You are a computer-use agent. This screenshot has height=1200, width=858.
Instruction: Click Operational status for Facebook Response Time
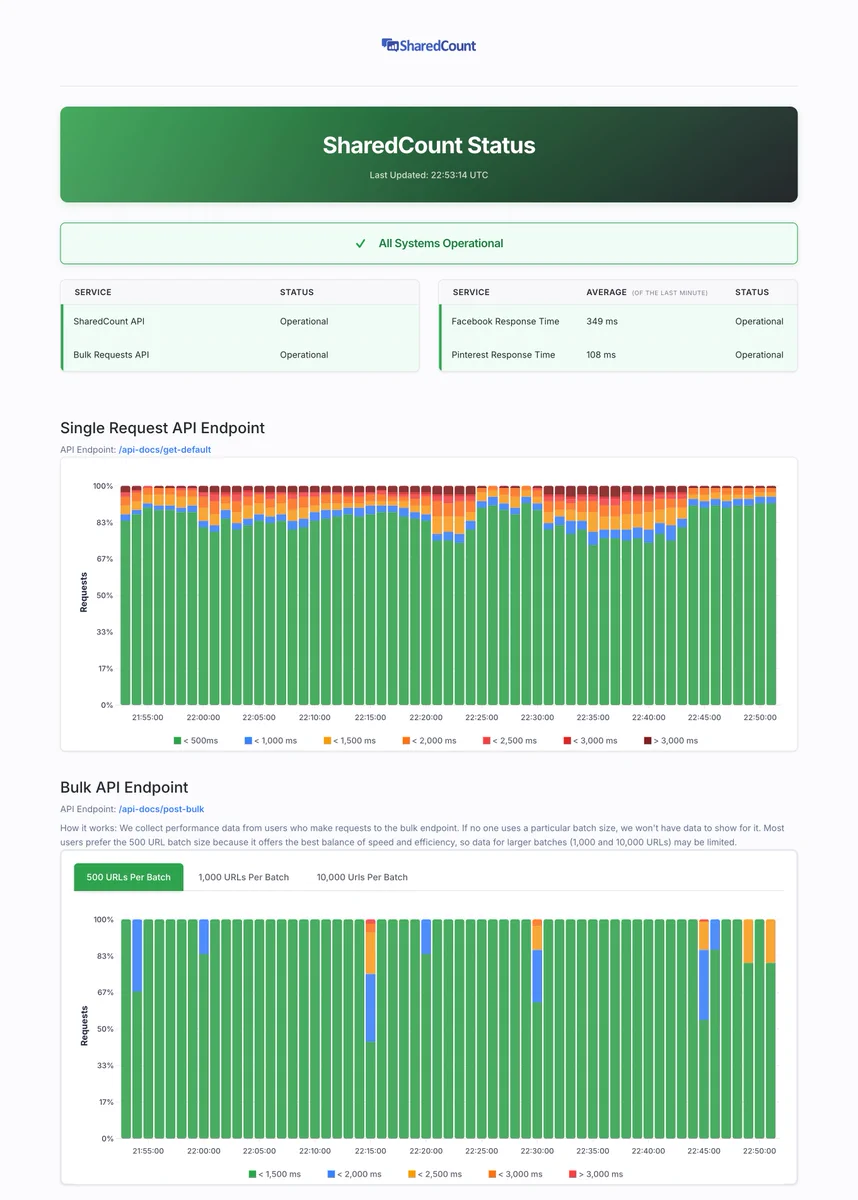click(x=759, y=322)
